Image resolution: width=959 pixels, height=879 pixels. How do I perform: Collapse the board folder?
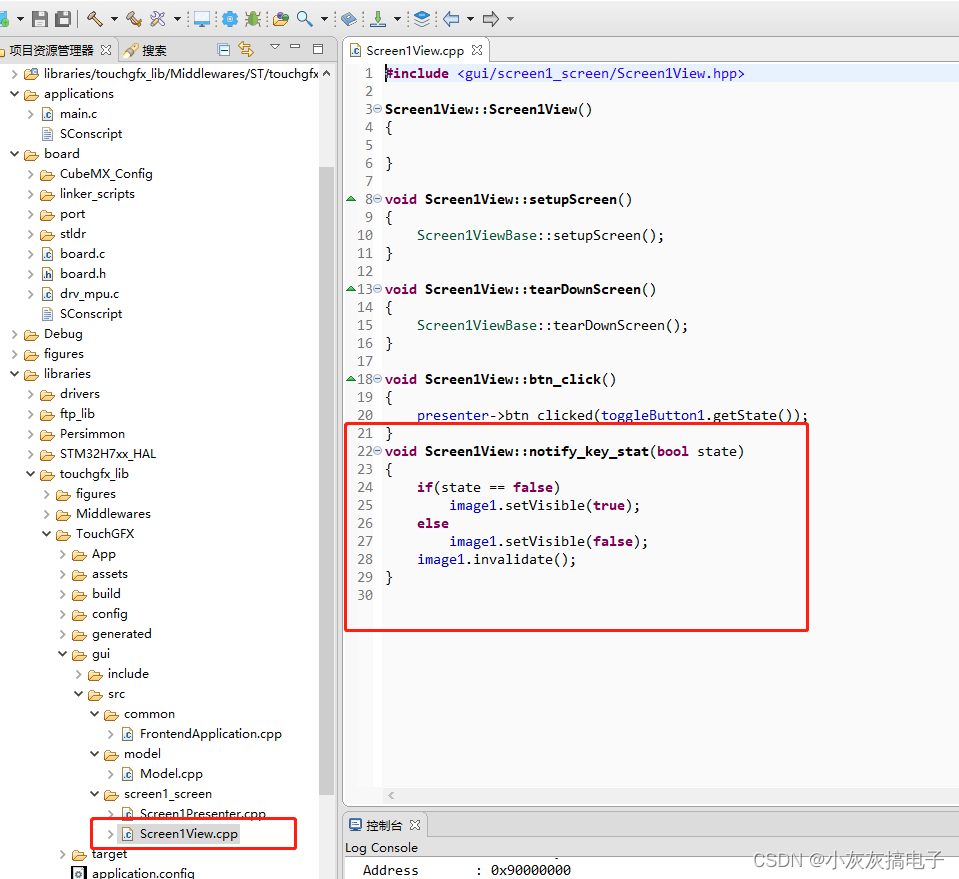[x=13, y=153]
